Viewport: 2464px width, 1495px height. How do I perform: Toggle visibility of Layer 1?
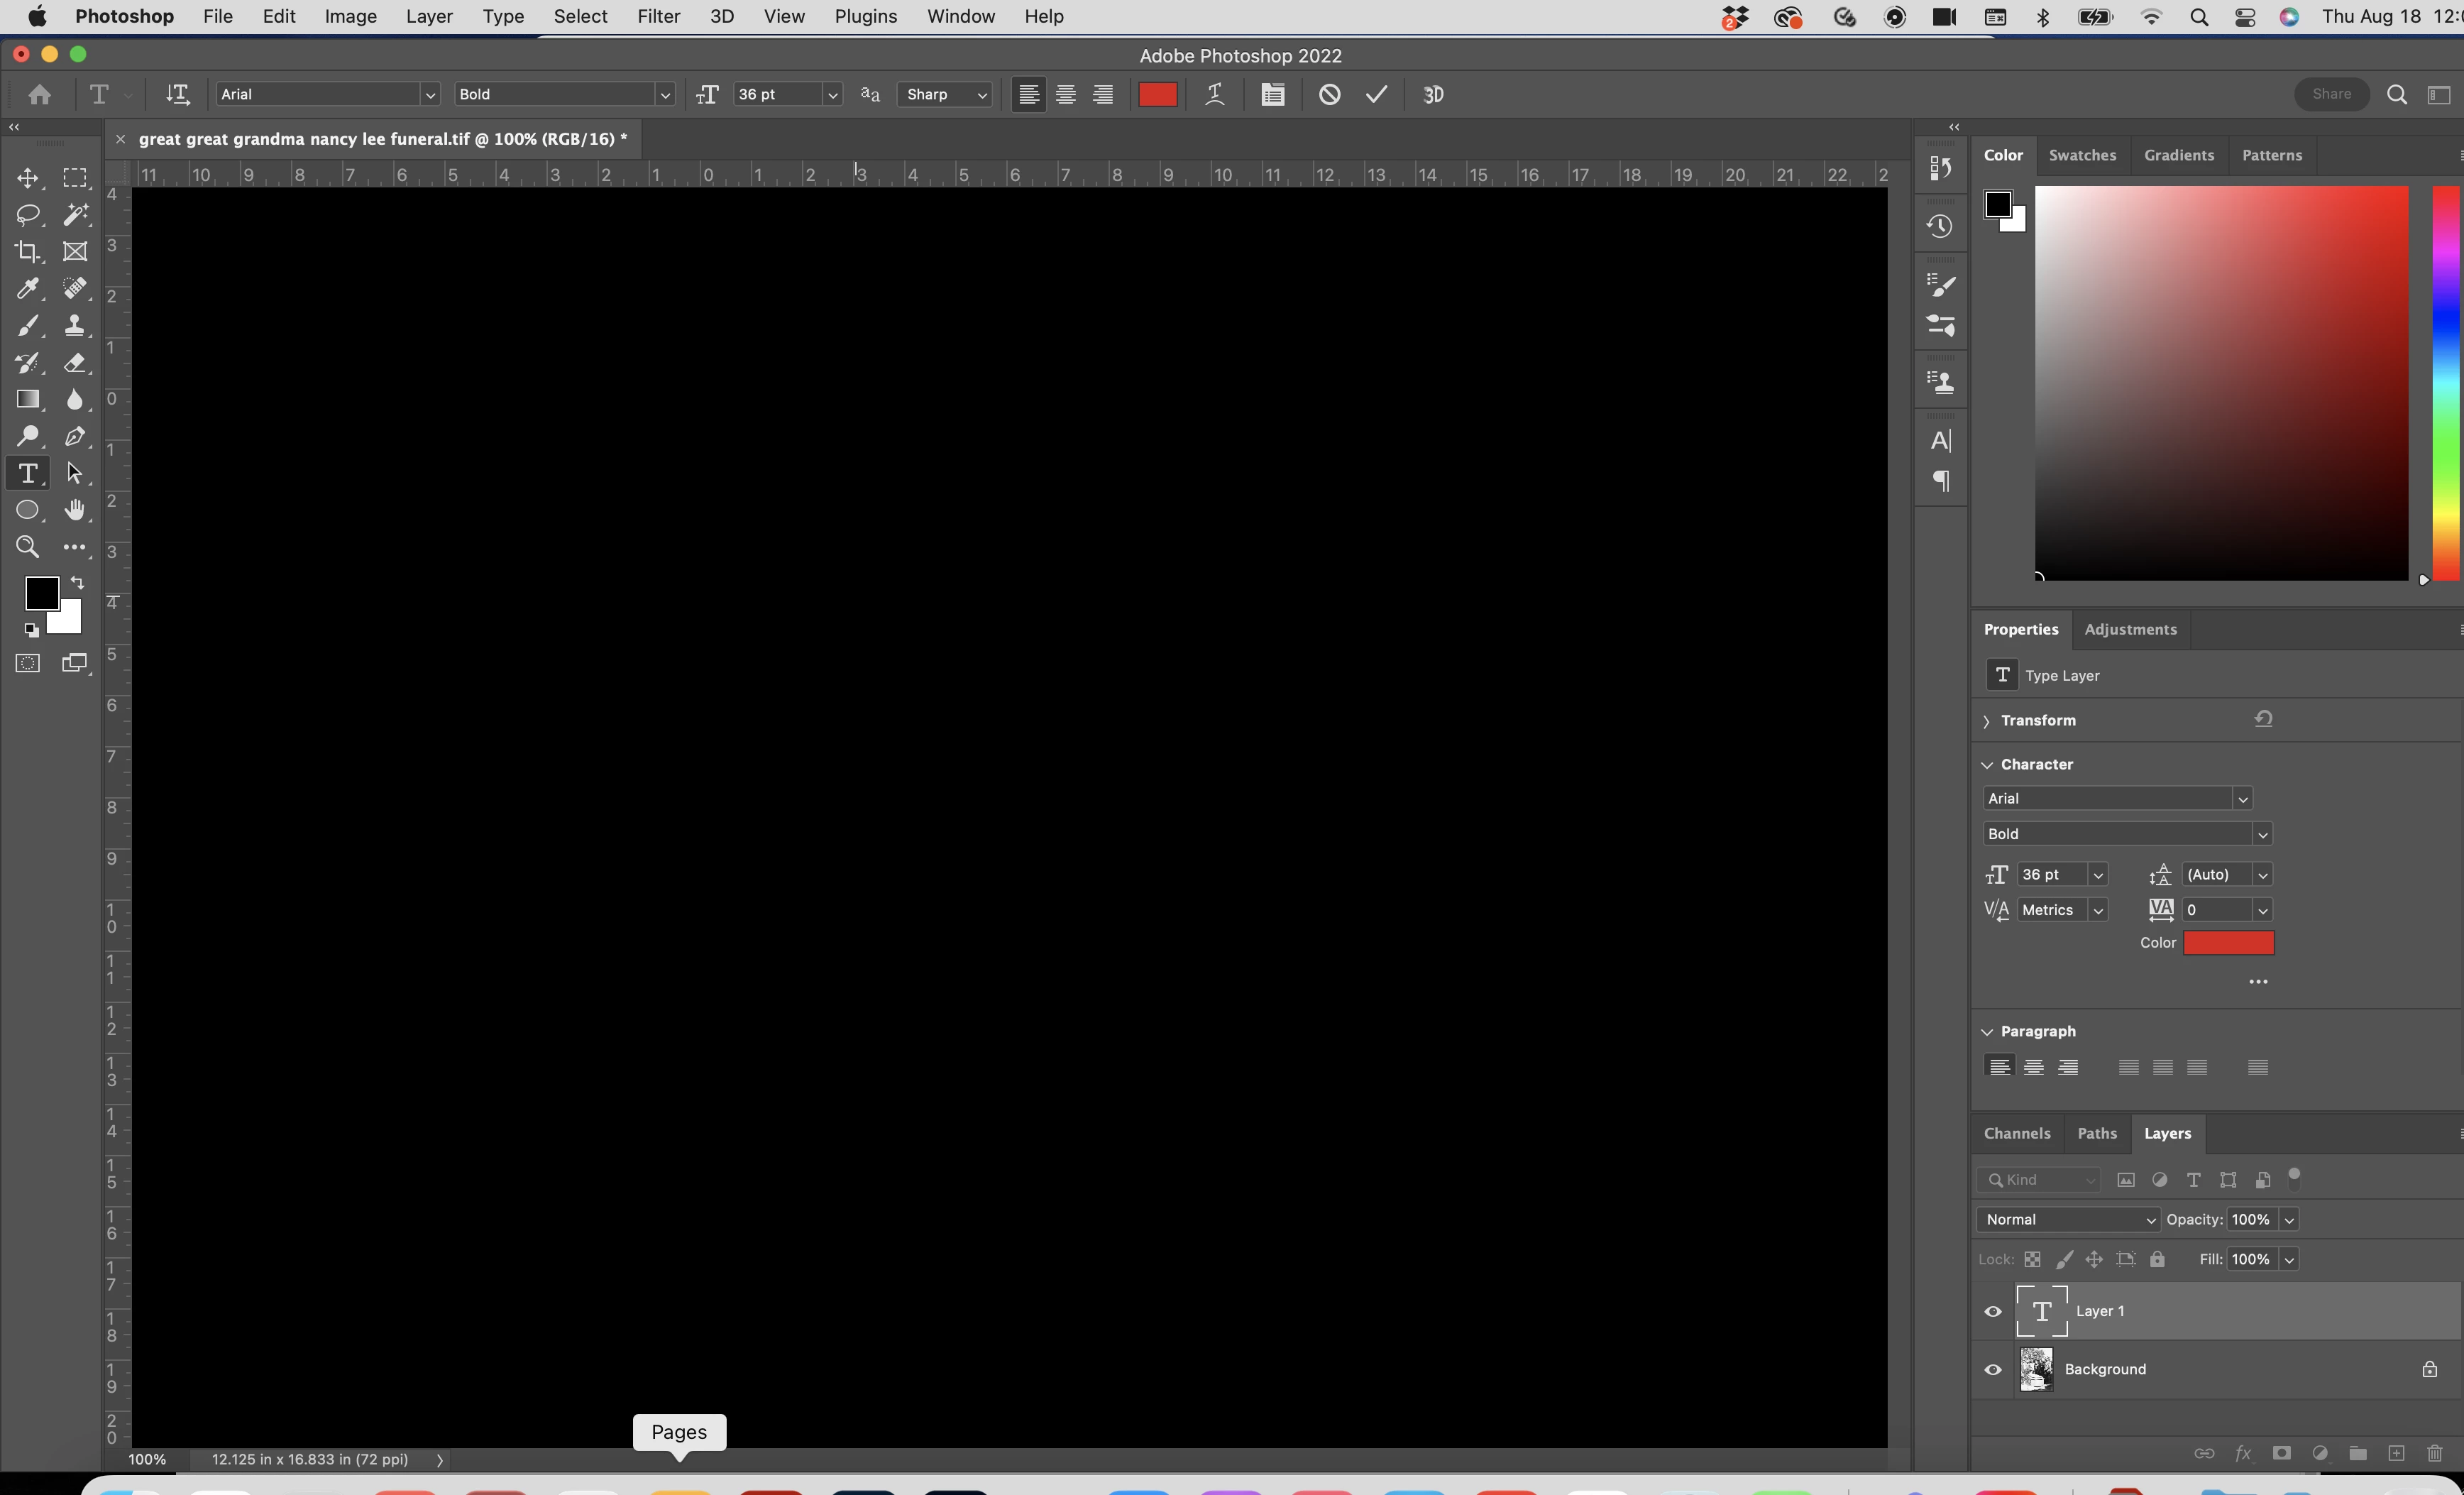coord(1993,1311)
